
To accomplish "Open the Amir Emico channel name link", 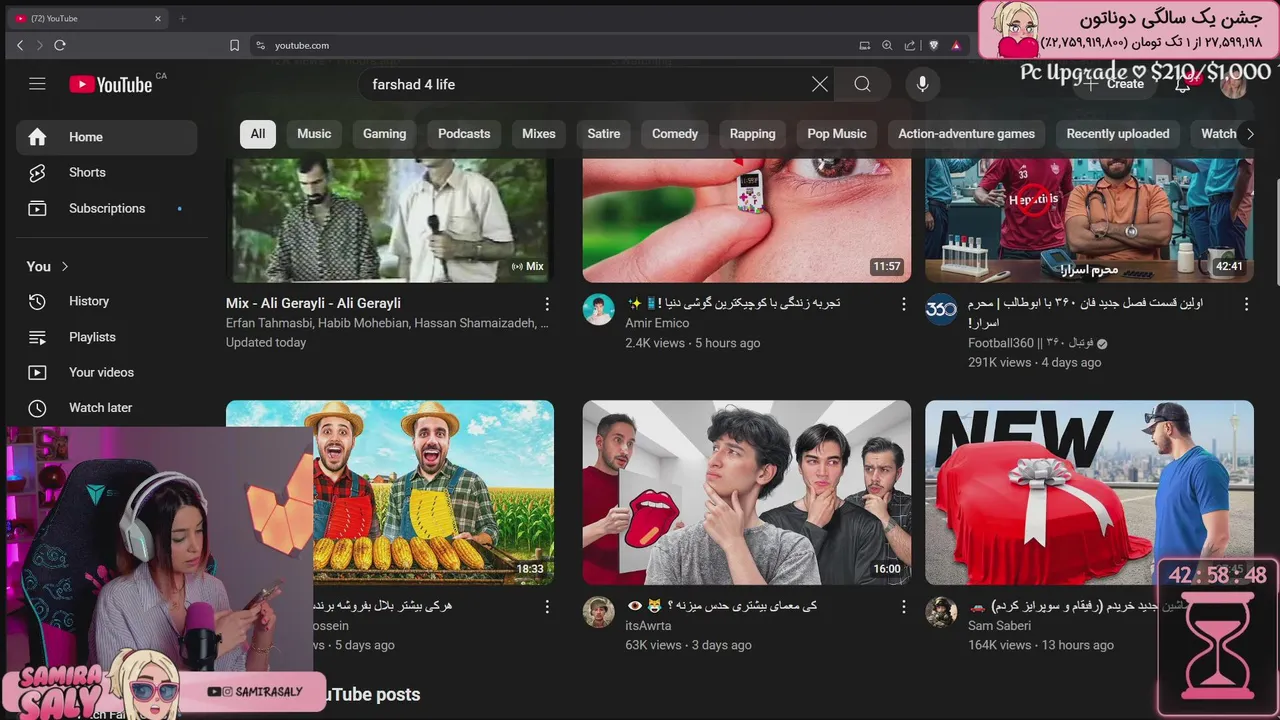I will [657, 323].
